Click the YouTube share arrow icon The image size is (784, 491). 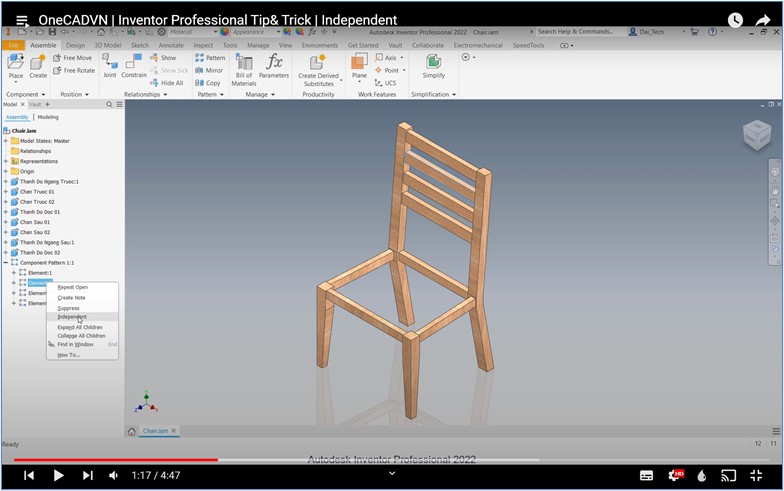click(762, 20)
